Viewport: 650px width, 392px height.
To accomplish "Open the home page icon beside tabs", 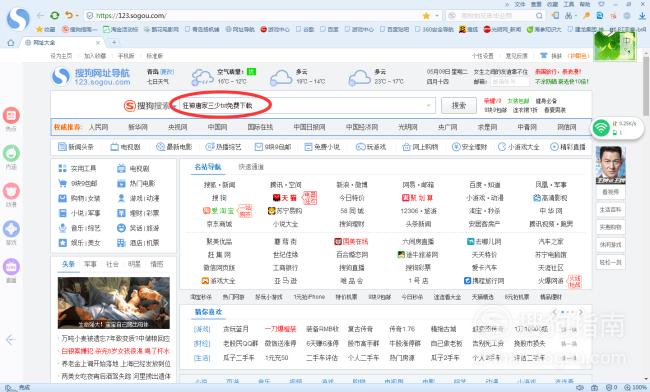I will pyautogui.click(x=11, y=43).
